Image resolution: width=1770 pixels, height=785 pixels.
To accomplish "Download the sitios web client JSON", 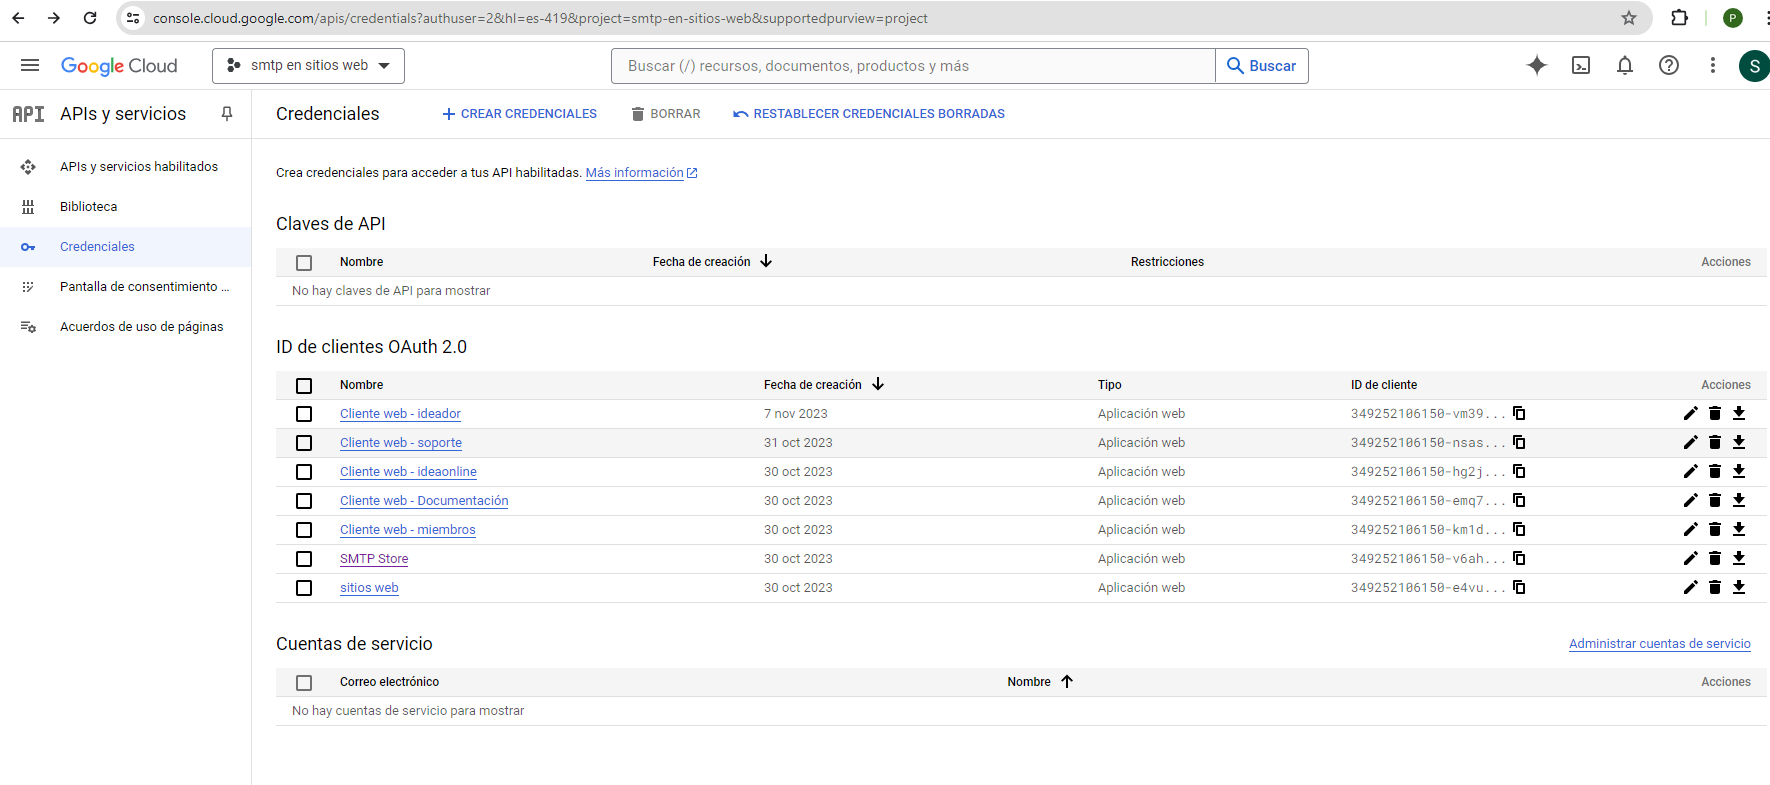I will [x=1739, y=588].
